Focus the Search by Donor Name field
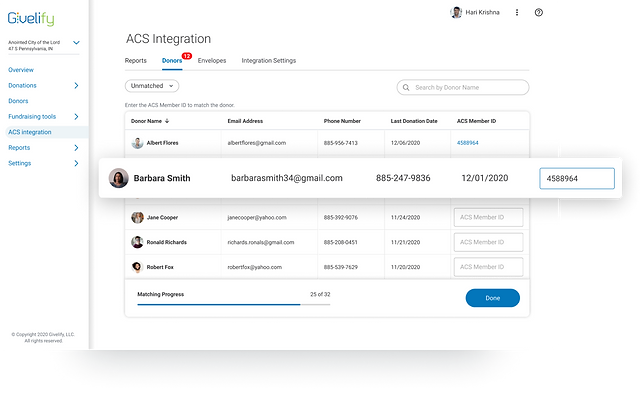This screenshot has height=396, width=644. point(463,87)
